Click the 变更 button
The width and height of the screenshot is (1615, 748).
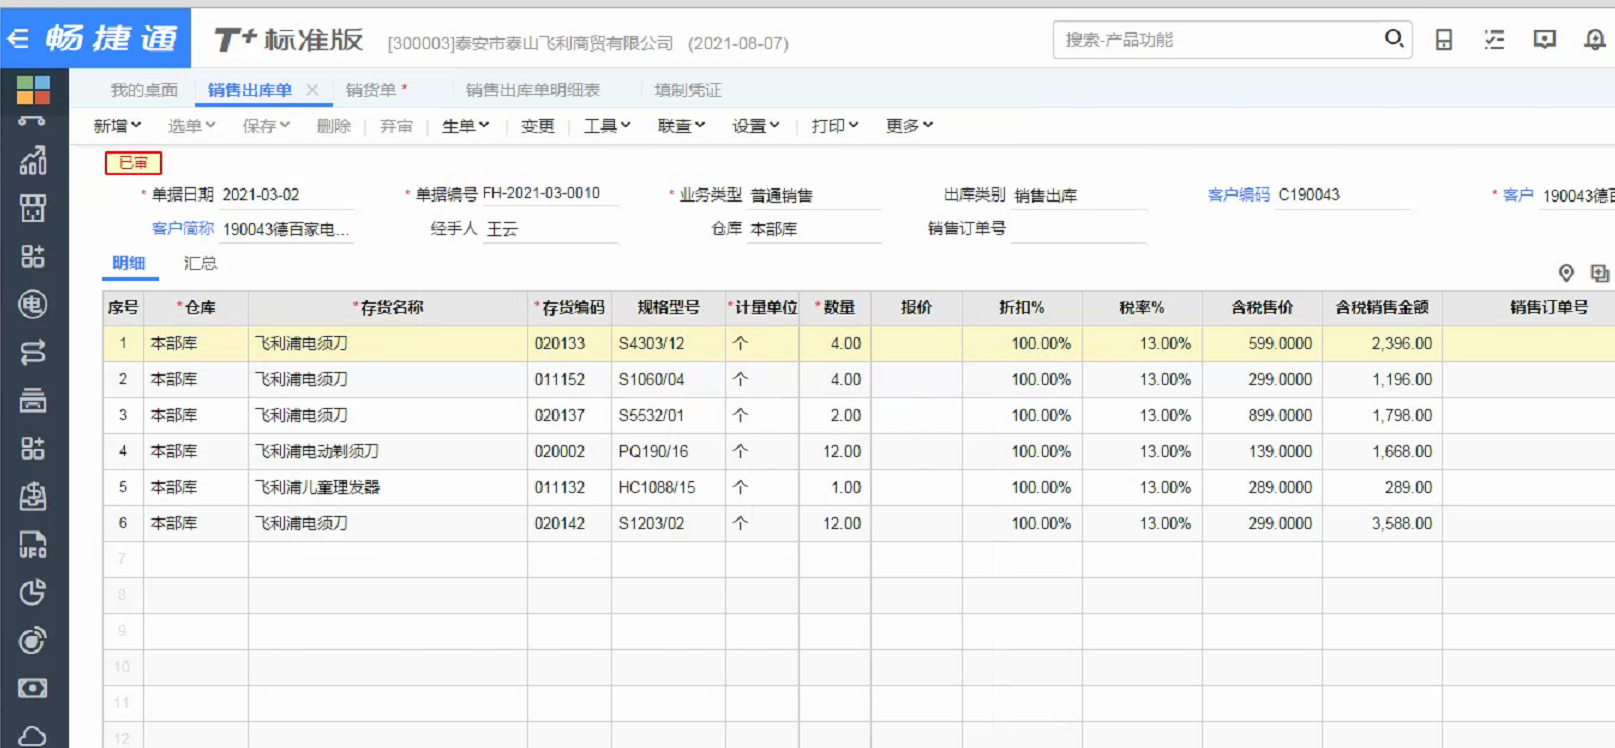tap(538, 126)
